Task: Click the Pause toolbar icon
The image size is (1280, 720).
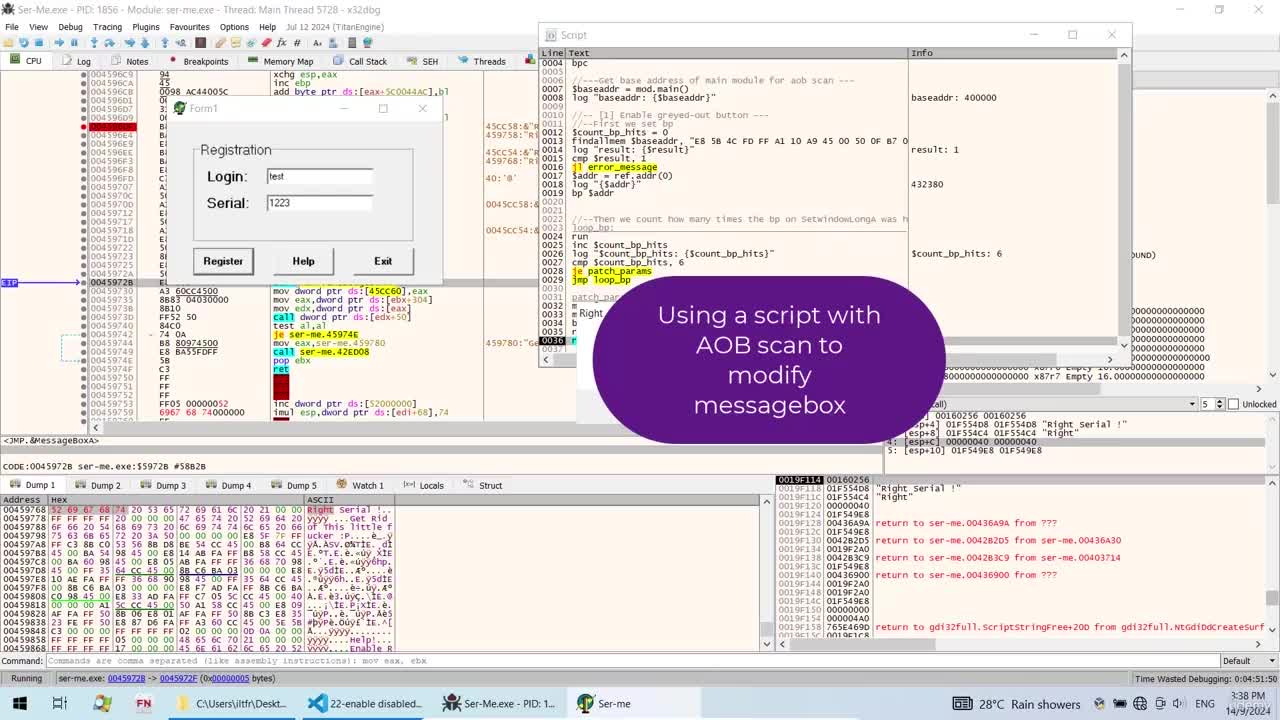Action: point(74,43)
